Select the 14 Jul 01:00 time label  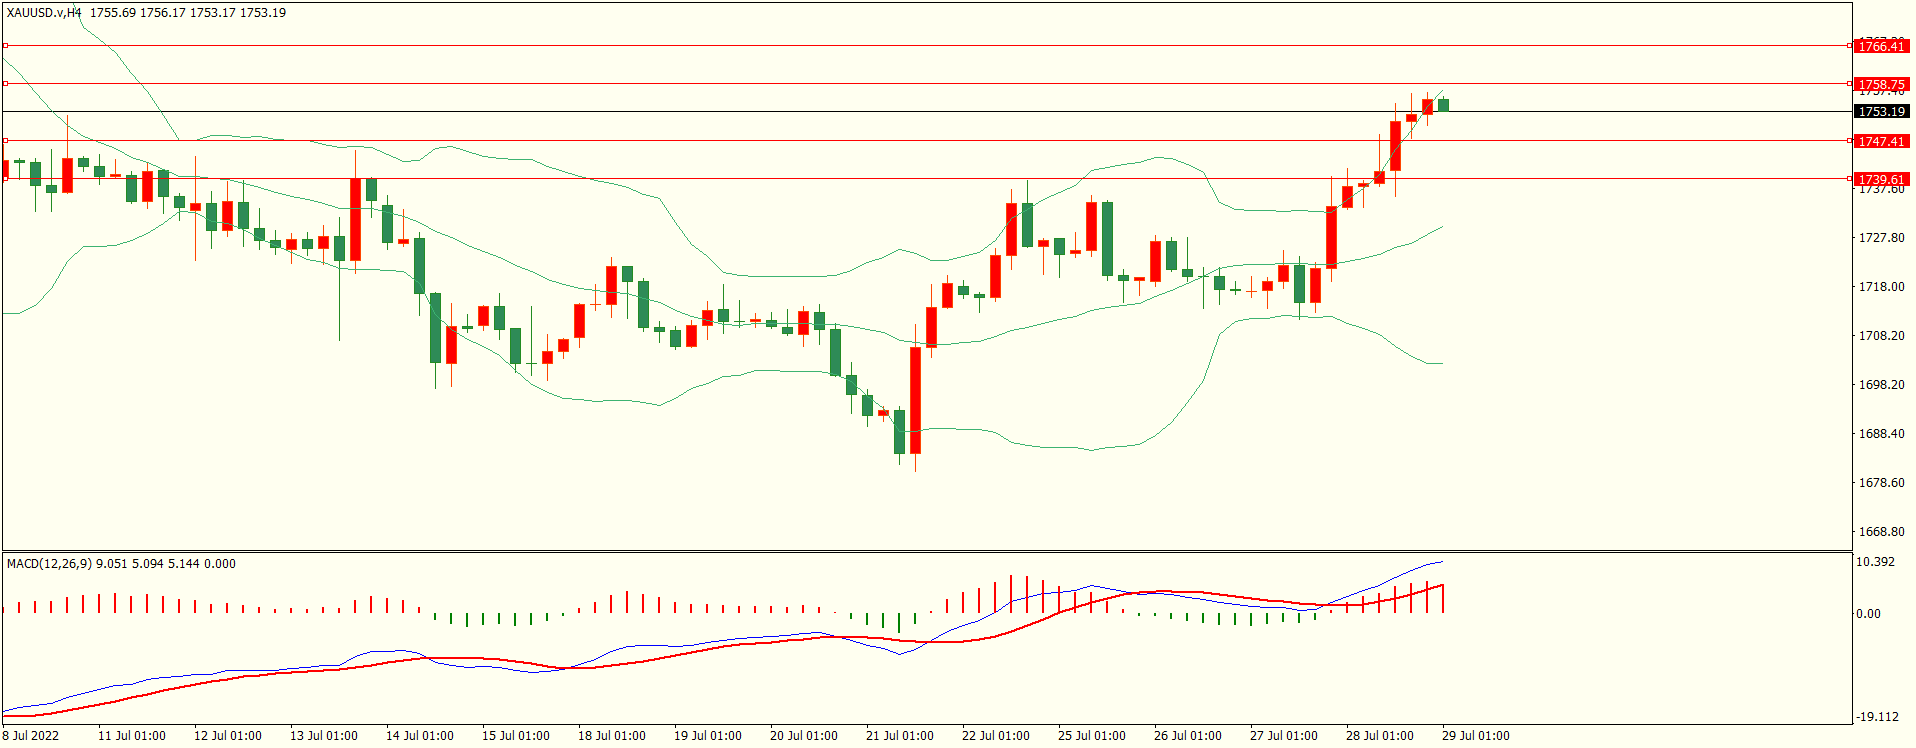click(x=419, y=736)
